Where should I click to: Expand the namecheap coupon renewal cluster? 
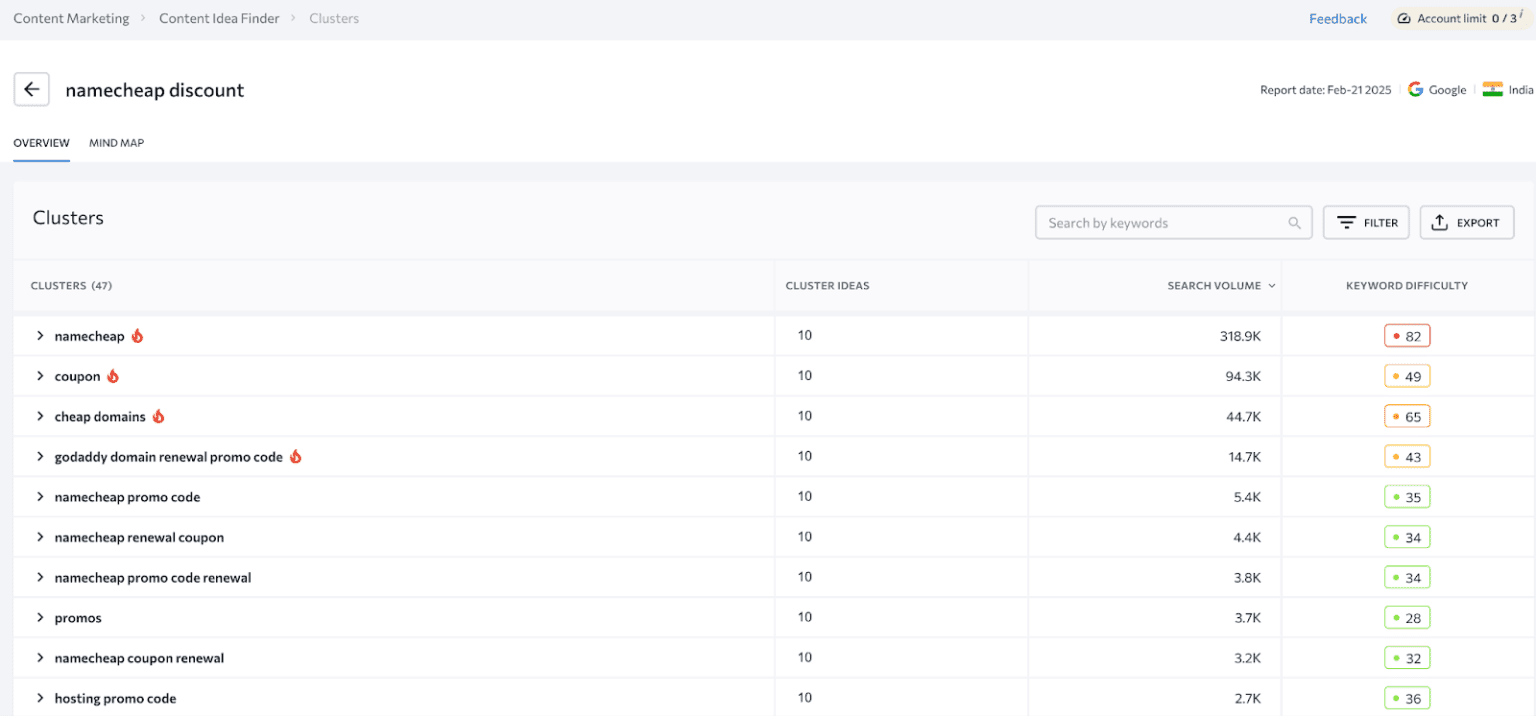pos(40,658)
